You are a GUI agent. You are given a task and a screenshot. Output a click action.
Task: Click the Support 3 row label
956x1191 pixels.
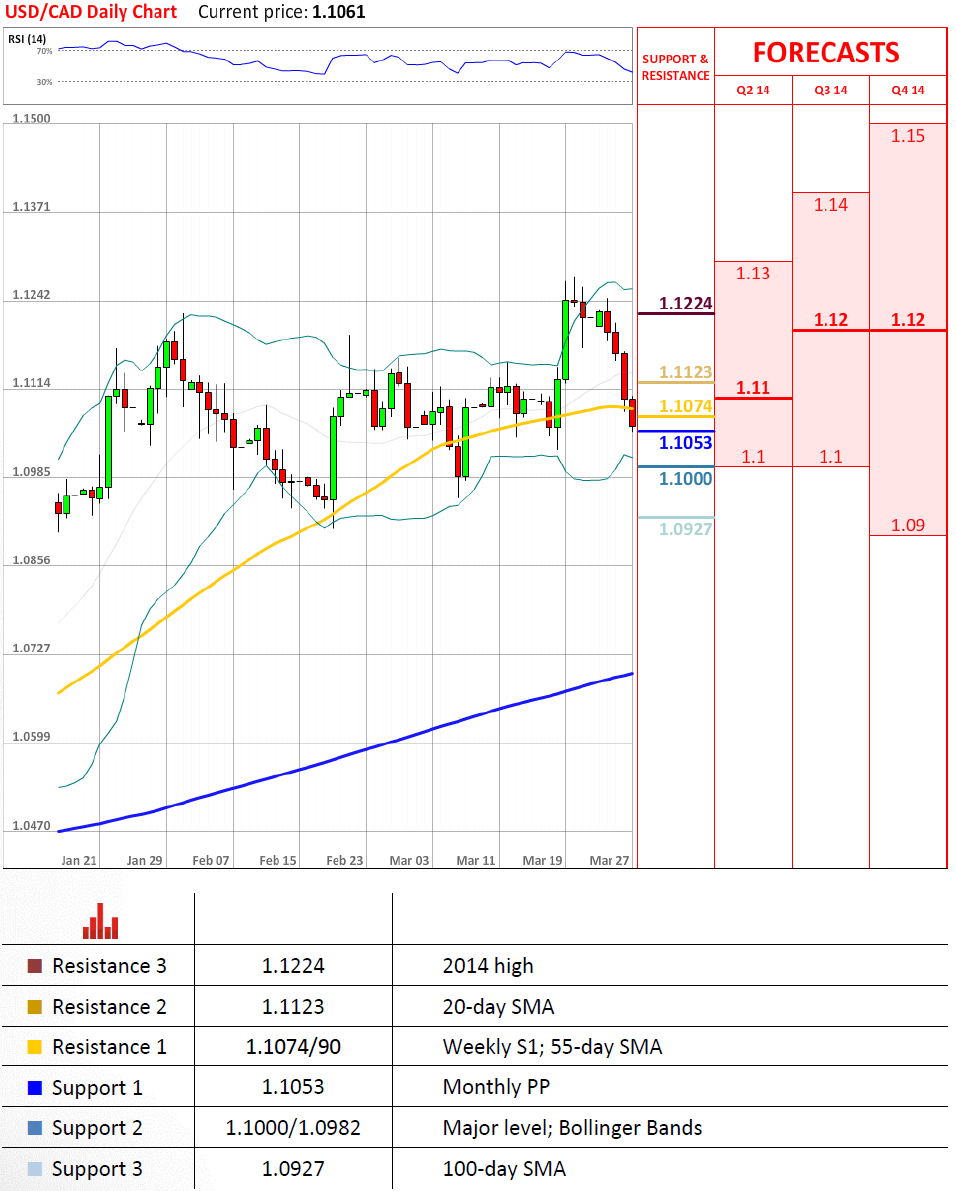pyautogui.click(x=97, y=1169)
